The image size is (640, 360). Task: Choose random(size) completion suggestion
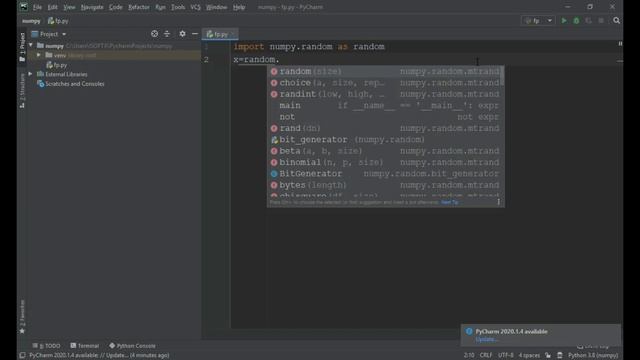(x=385, y=71)
